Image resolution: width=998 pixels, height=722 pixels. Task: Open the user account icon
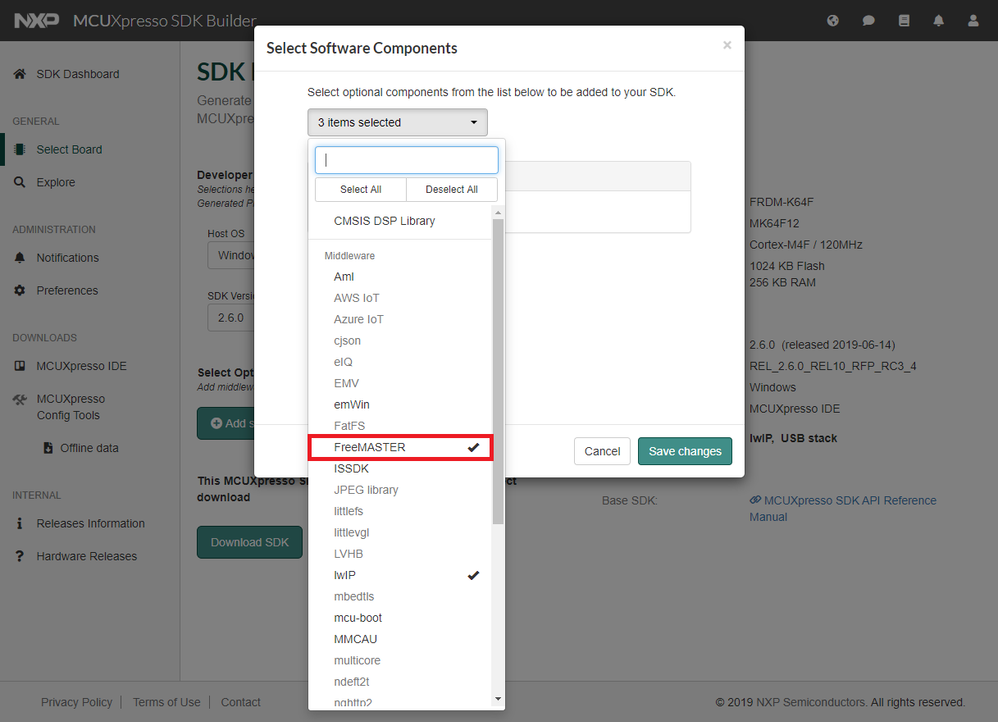[973, 20]
